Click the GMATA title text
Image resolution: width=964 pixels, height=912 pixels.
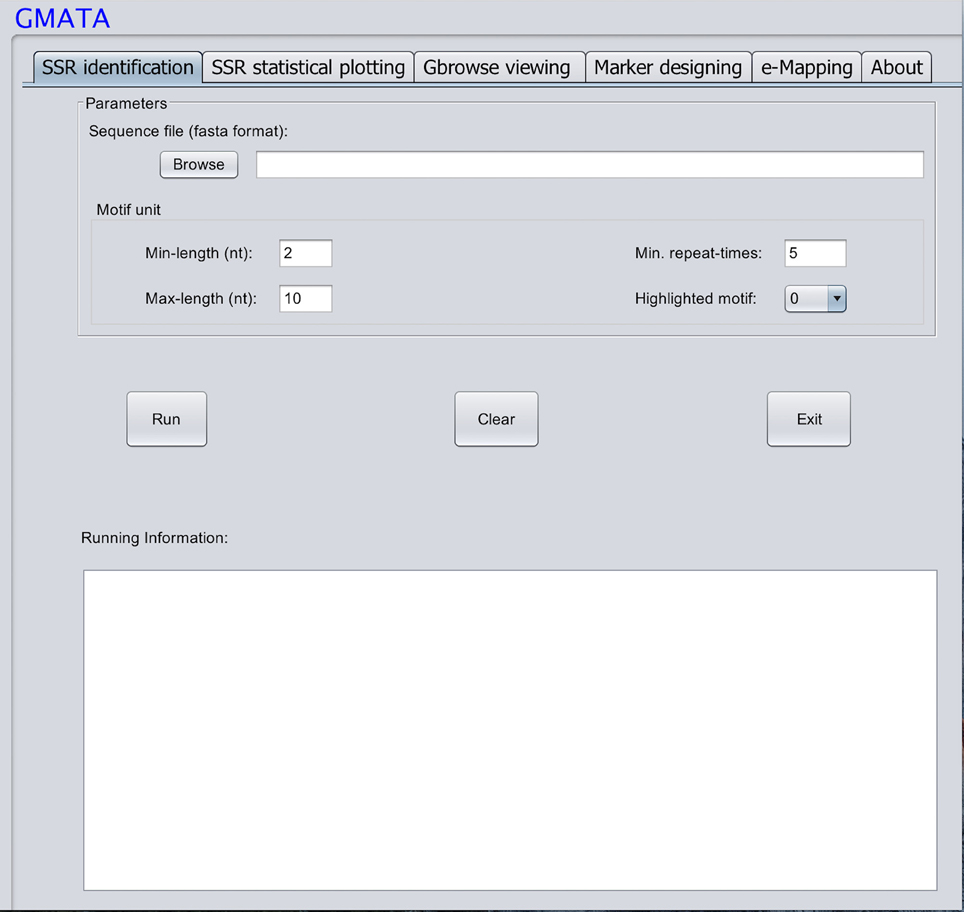(62, 18)
